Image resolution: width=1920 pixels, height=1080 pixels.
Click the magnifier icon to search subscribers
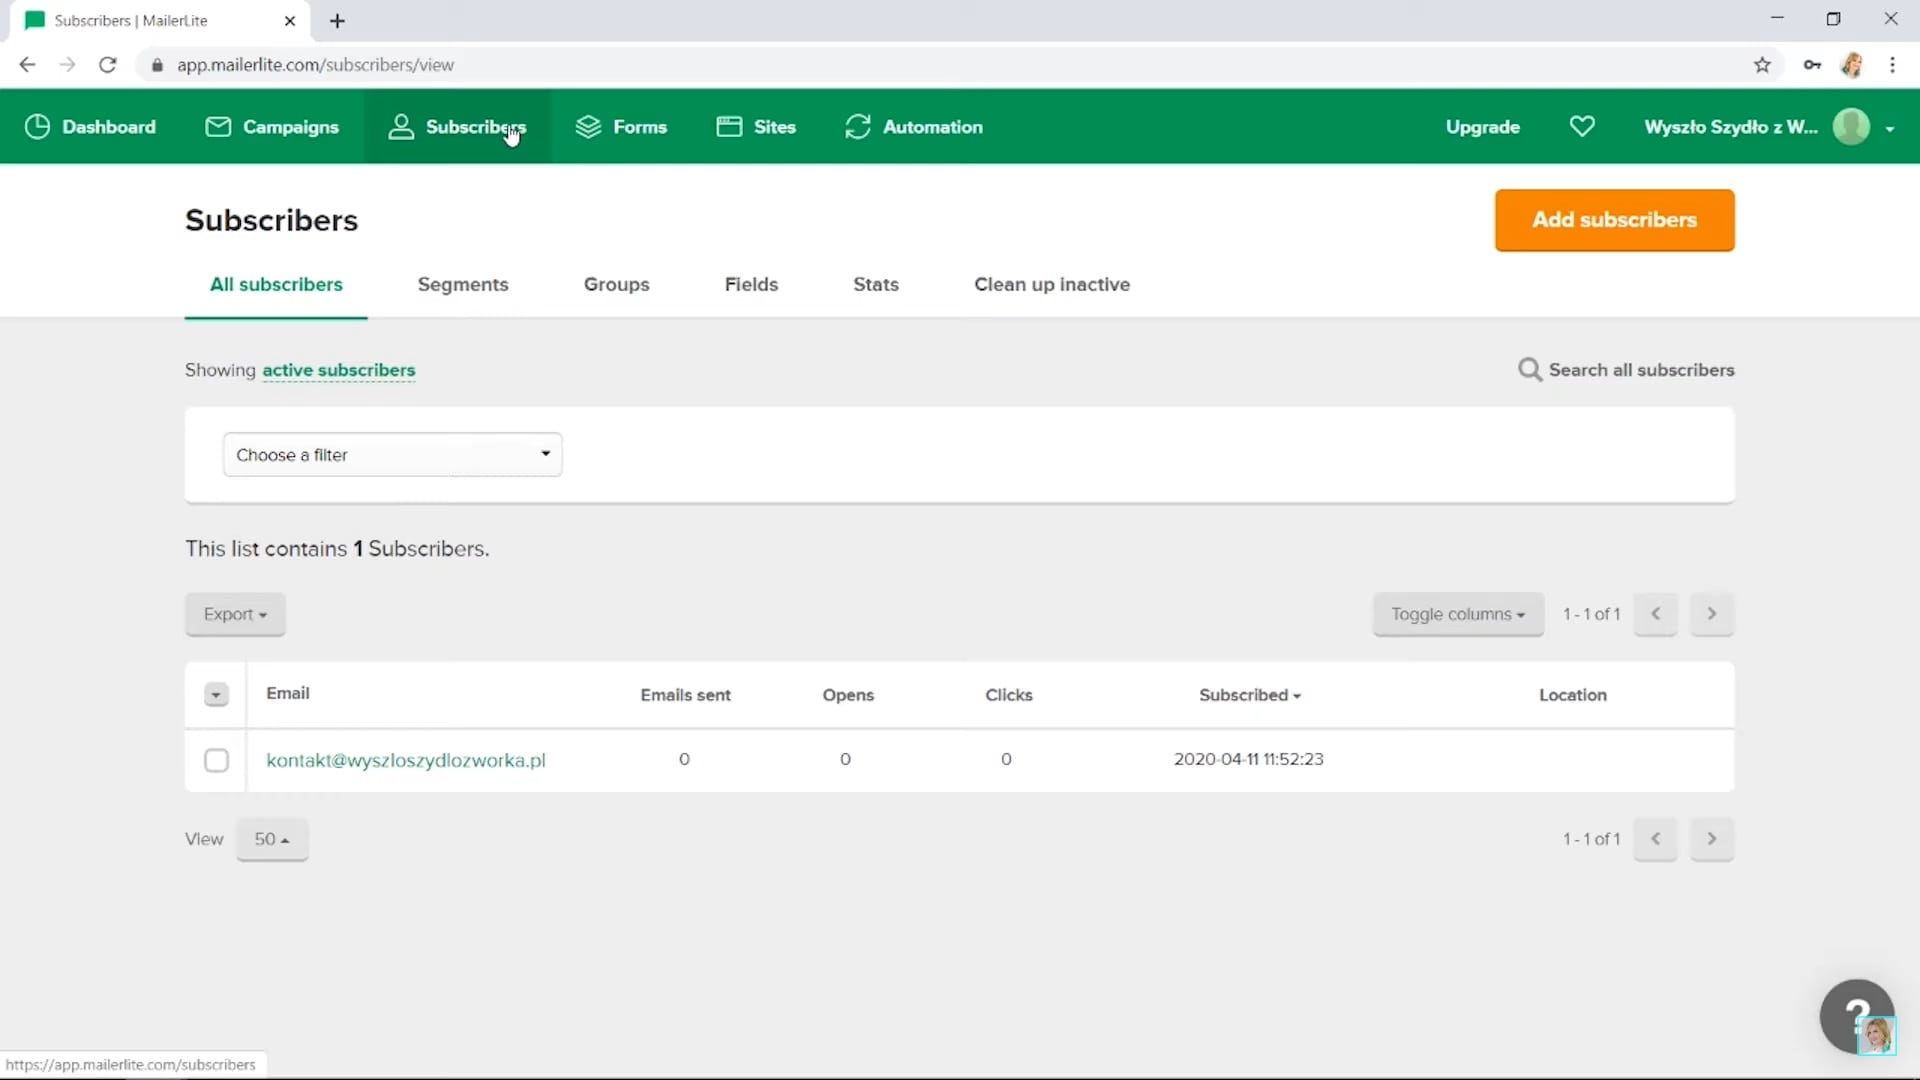(1529, 370)
